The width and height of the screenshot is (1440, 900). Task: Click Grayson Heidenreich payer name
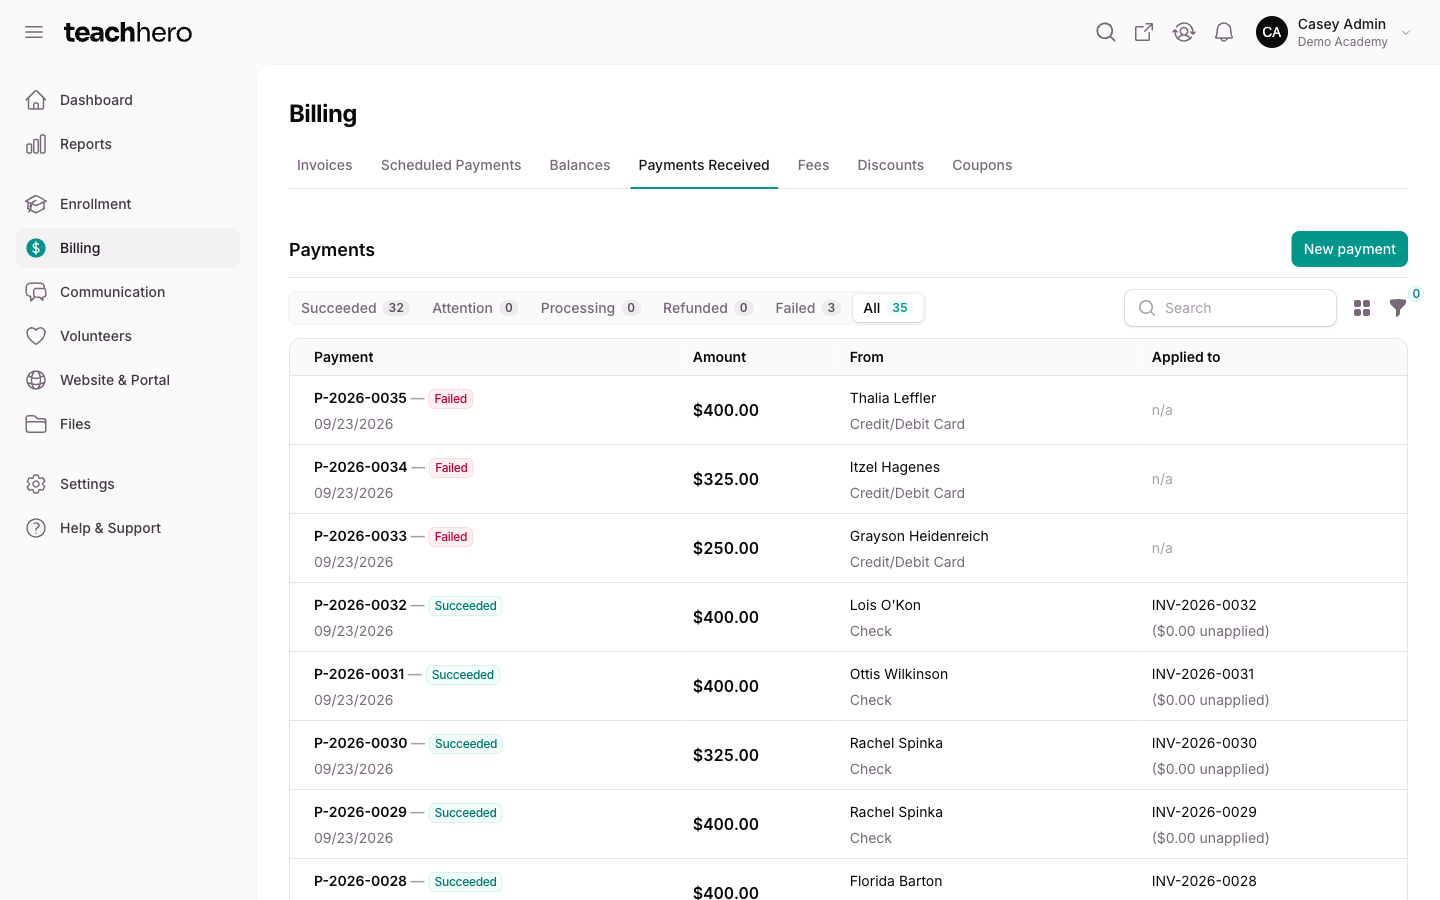[919, 536]
